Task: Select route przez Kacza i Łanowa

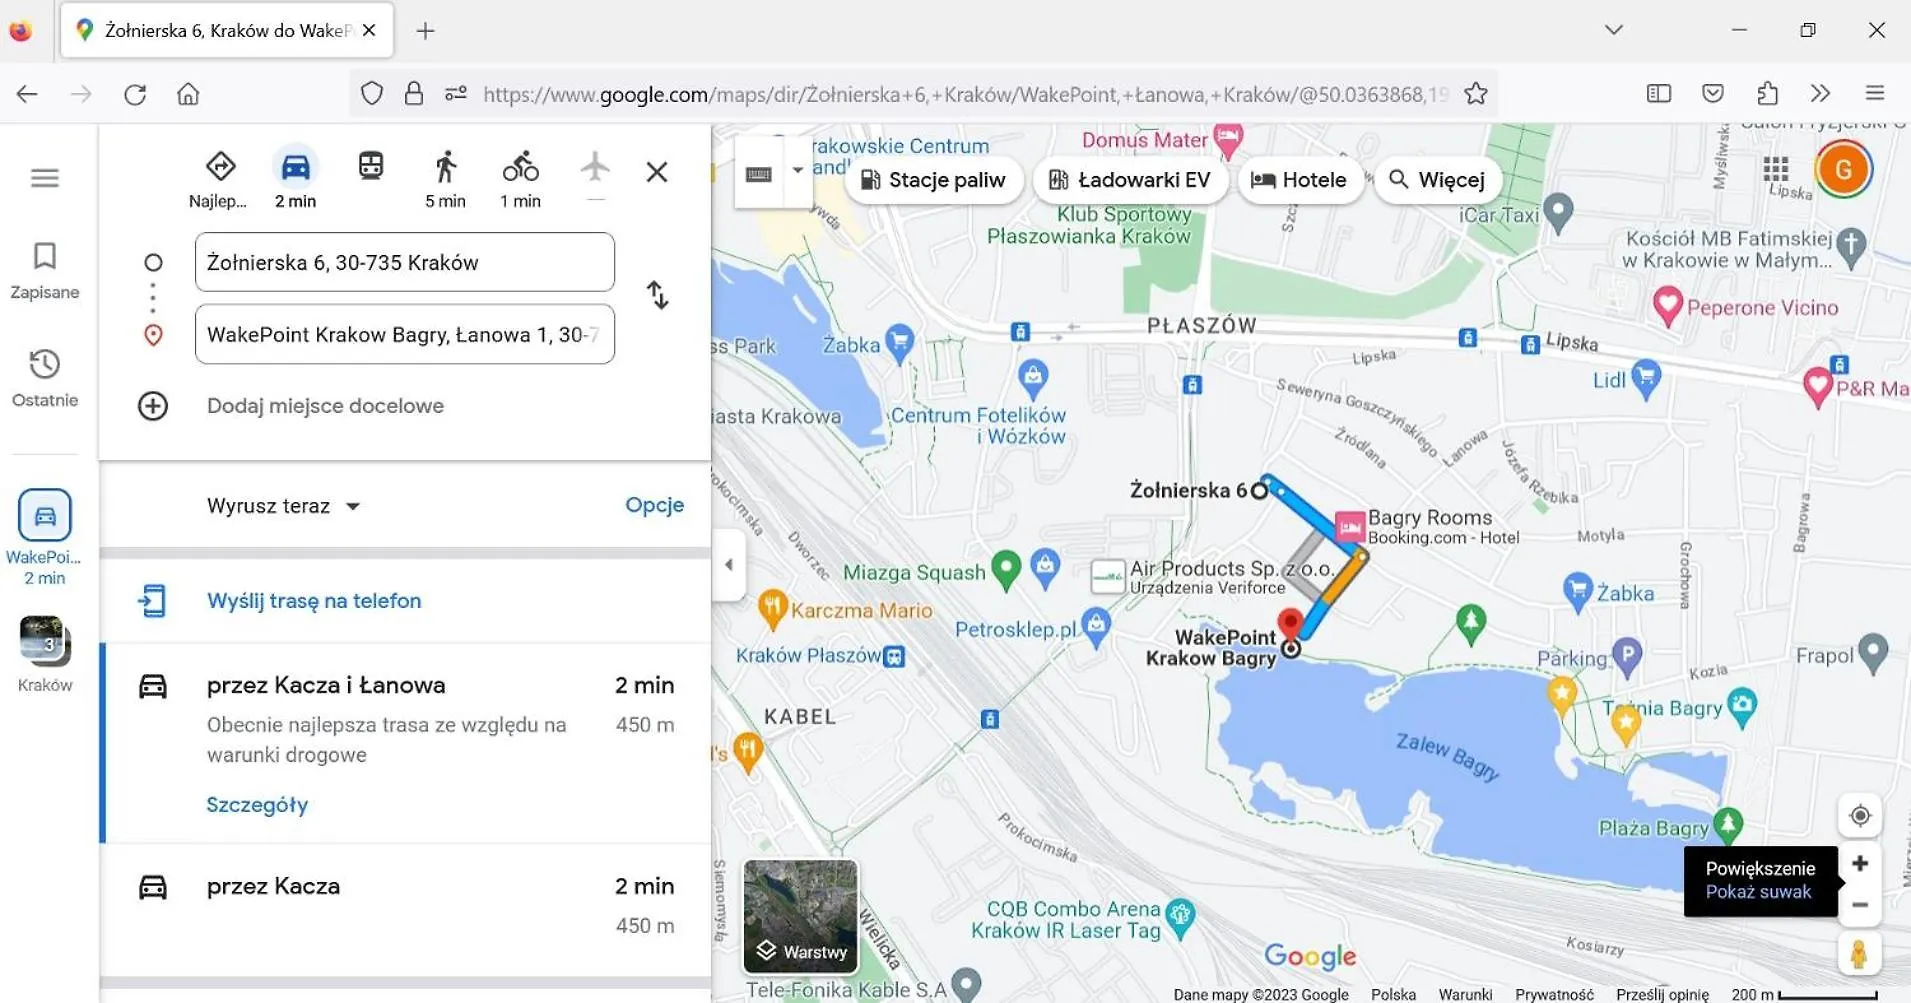Action: pyautogui.click(x=406, y=743)
